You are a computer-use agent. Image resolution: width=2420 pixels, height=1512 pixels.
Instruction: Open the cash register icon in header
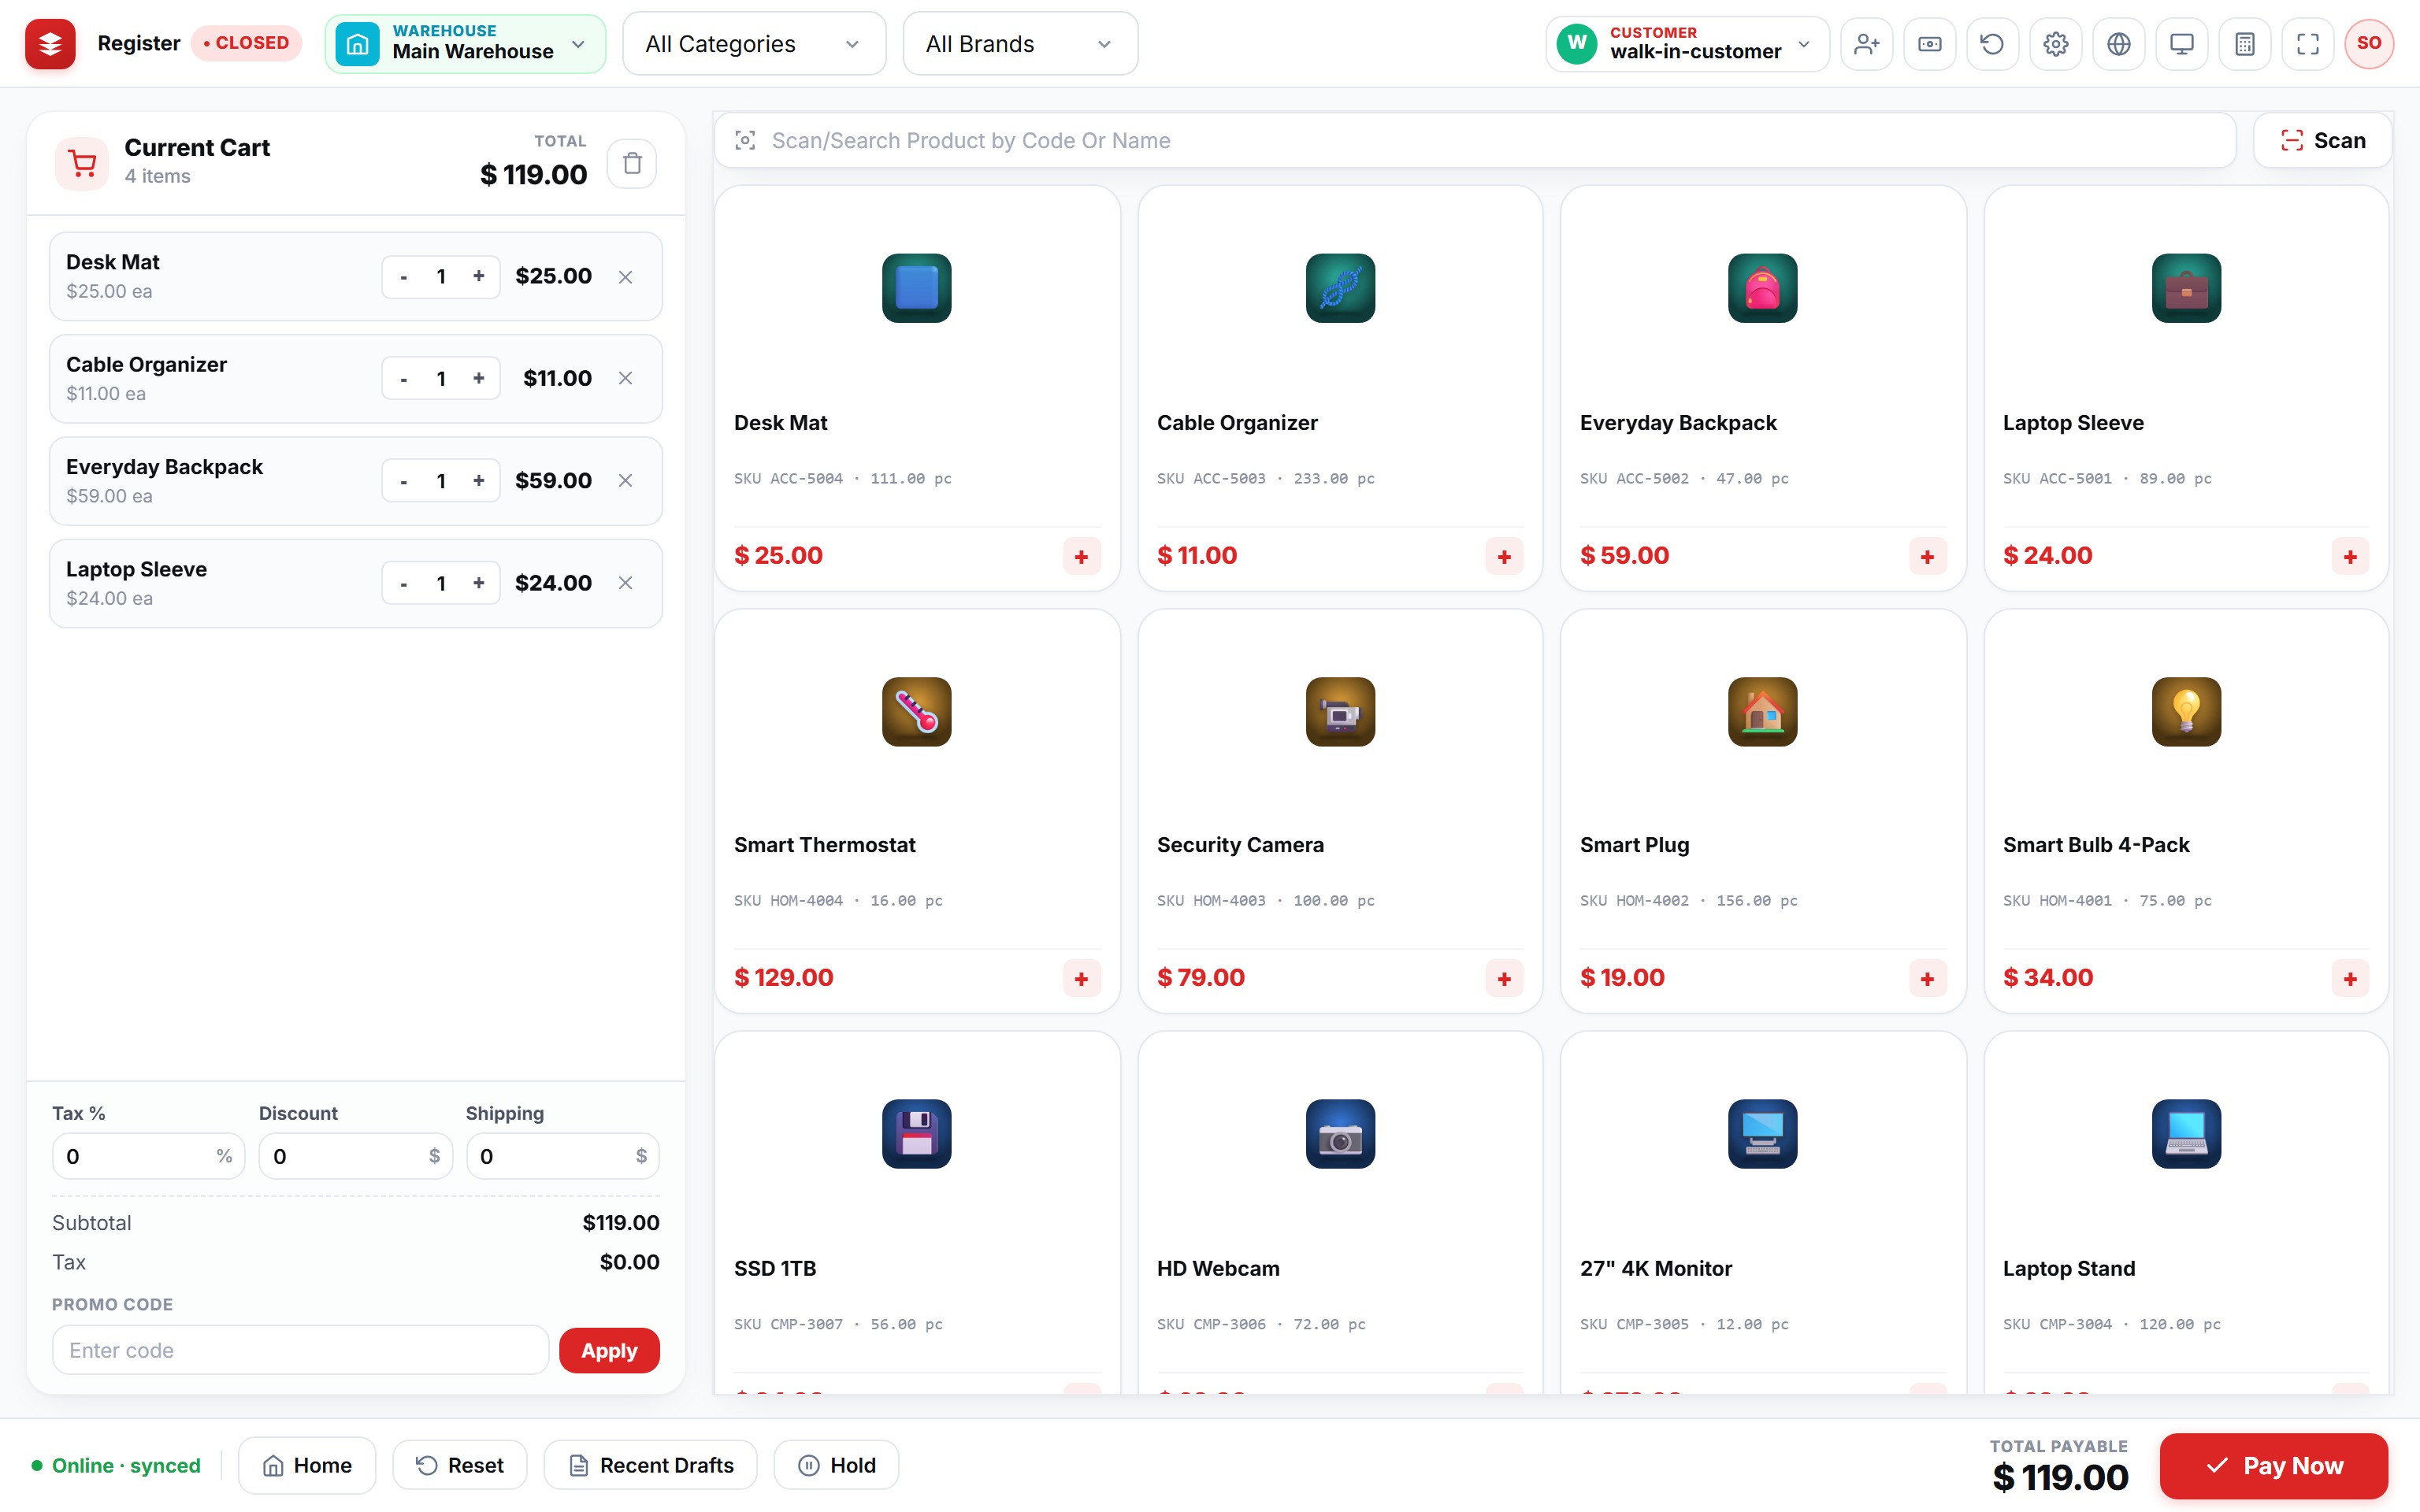pyautogui.click(x=1929, y=44)
